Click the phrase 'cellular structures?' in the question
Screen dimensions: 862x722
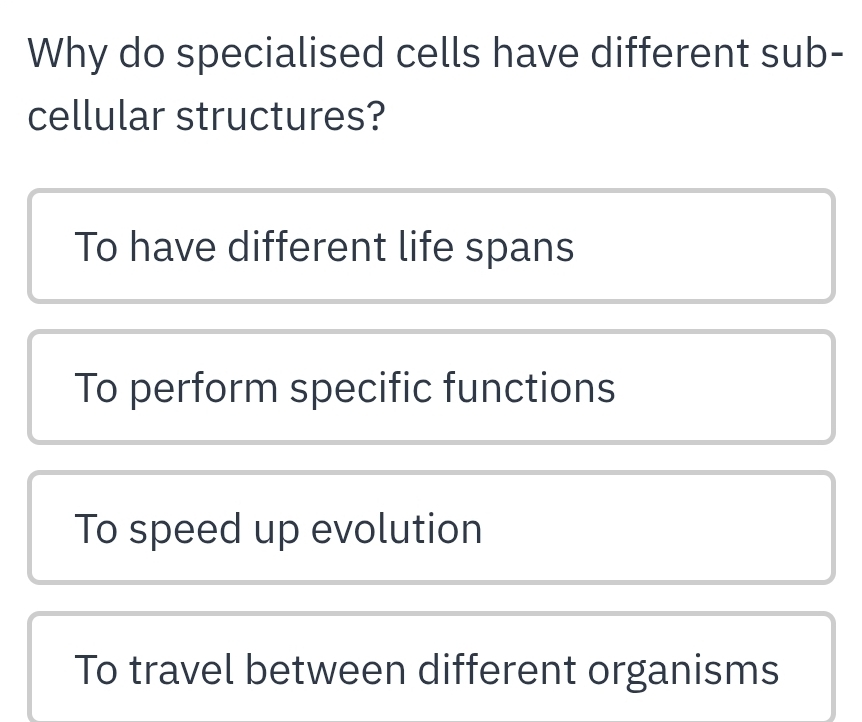click(x=206, y=116)
